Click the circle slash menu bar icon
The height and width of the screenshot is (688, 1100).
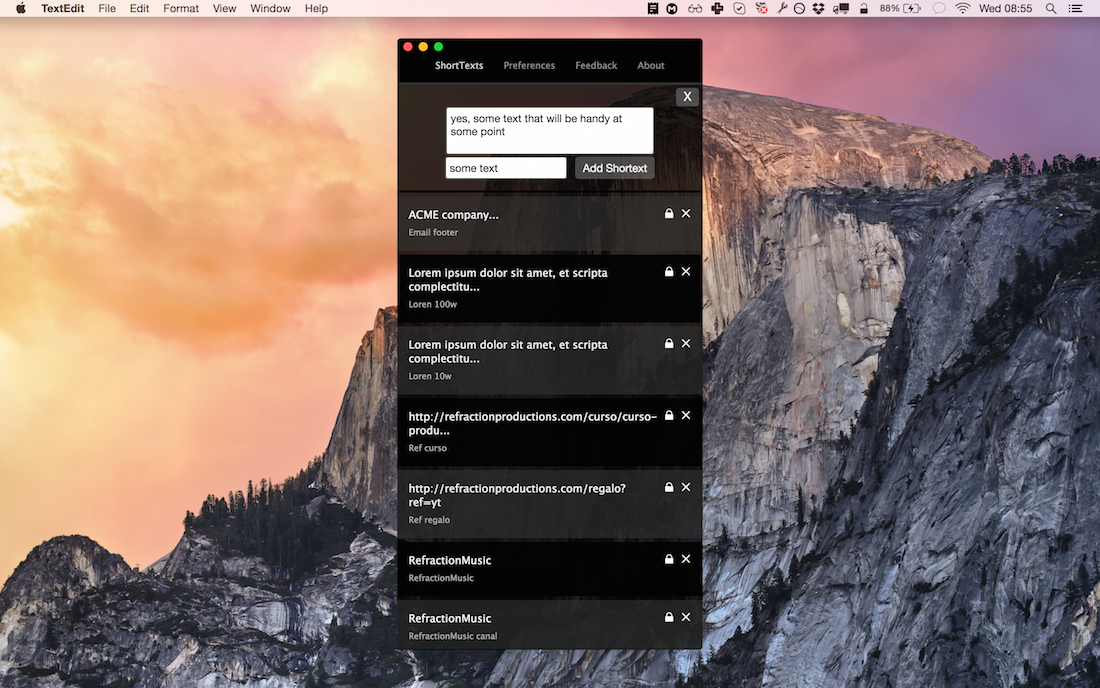[799, 8]
